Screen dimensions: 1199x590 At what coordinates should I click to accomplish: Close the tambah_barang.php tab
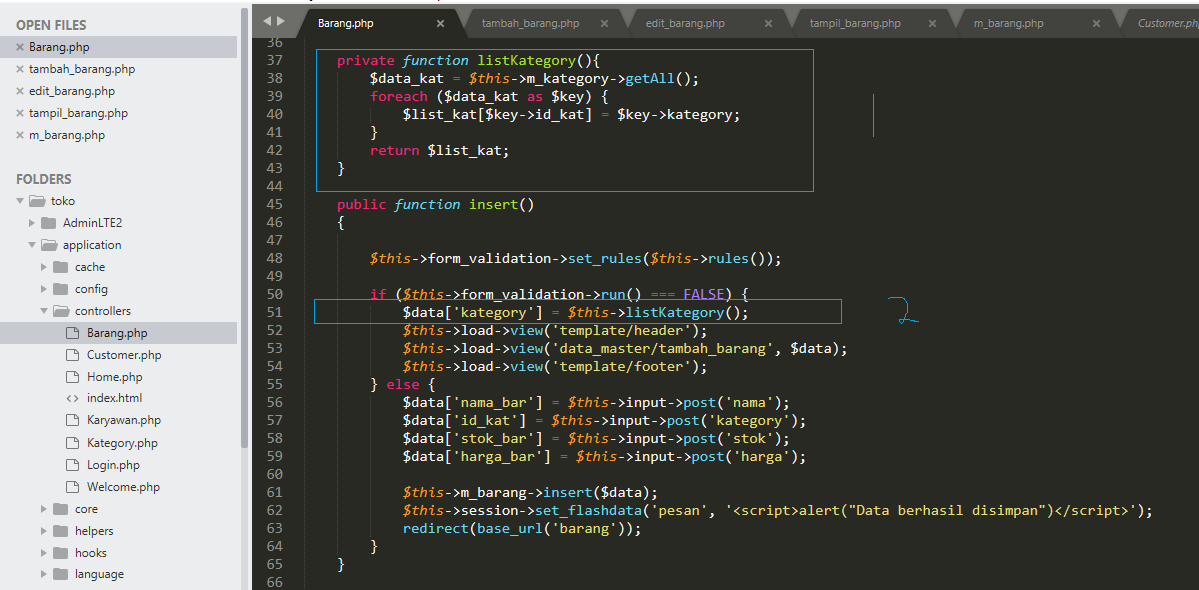coord(604,24)
